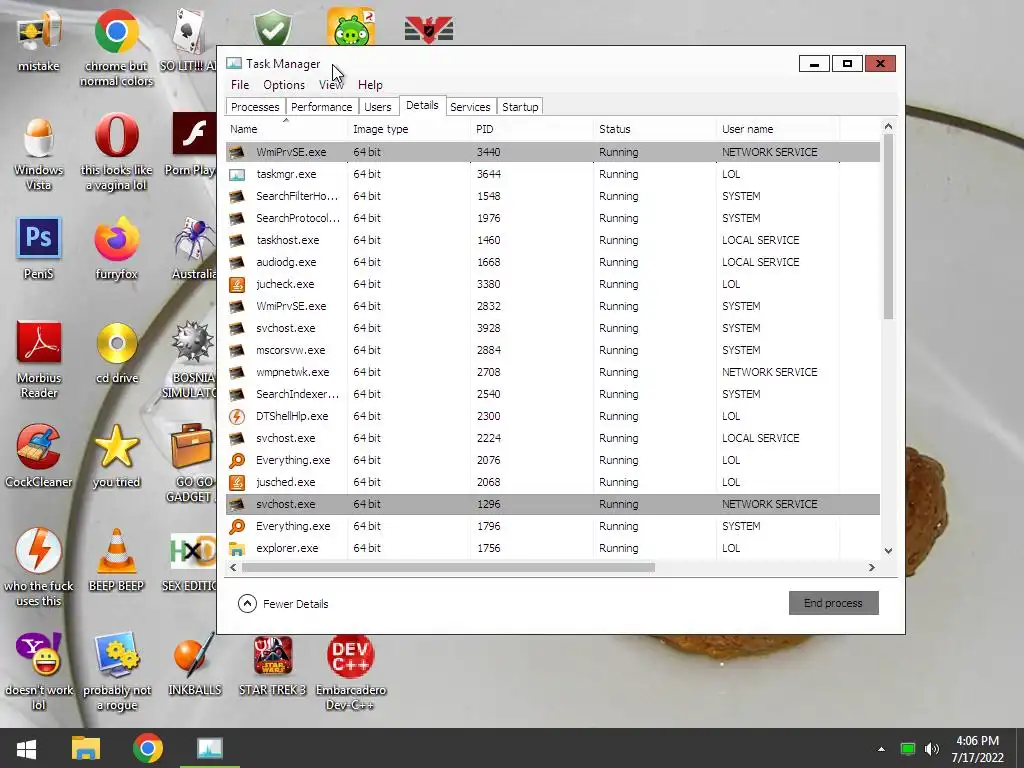Click the taskbar clock showing 4:06 PM

(x=978, y=749)
